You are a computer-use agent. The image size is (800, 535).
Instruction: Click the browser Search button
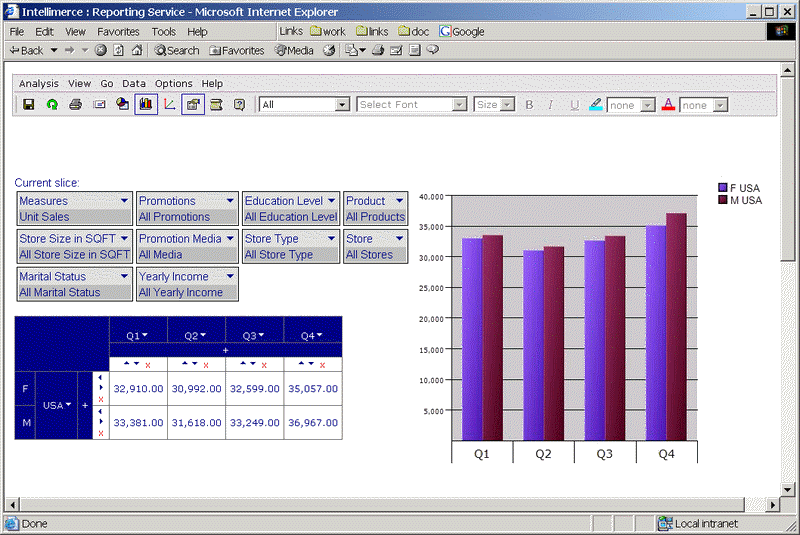[x=177, y=50]
